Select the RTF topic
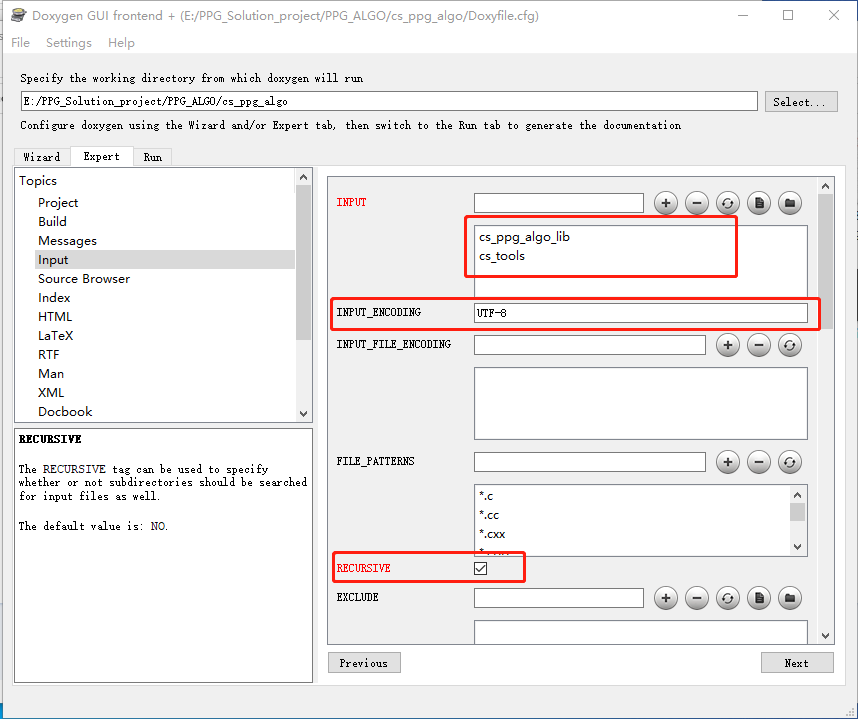The image size is (858, 719). coord(49,355)
